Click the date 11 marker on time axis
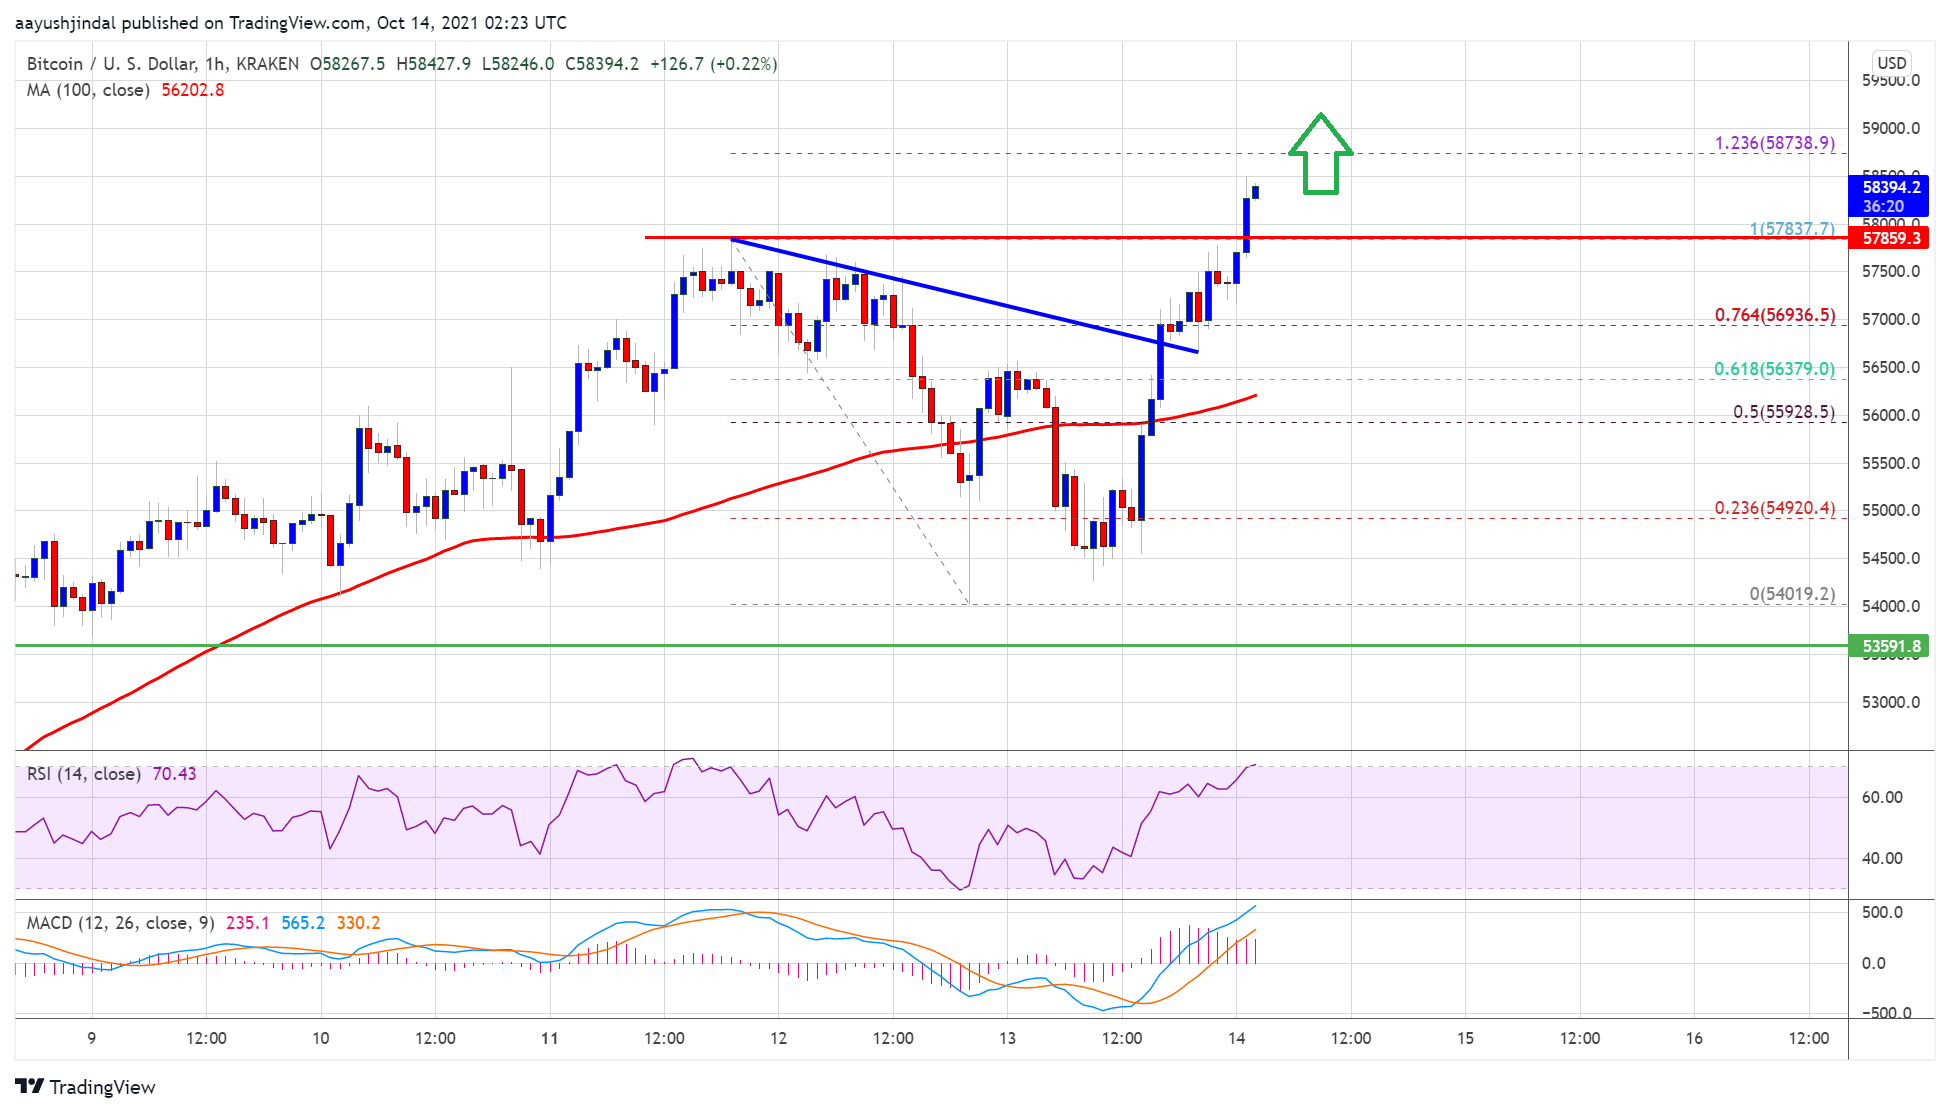This screenshot has width=1950, height=1113. pyautogui.click(x=549, y=1038)
